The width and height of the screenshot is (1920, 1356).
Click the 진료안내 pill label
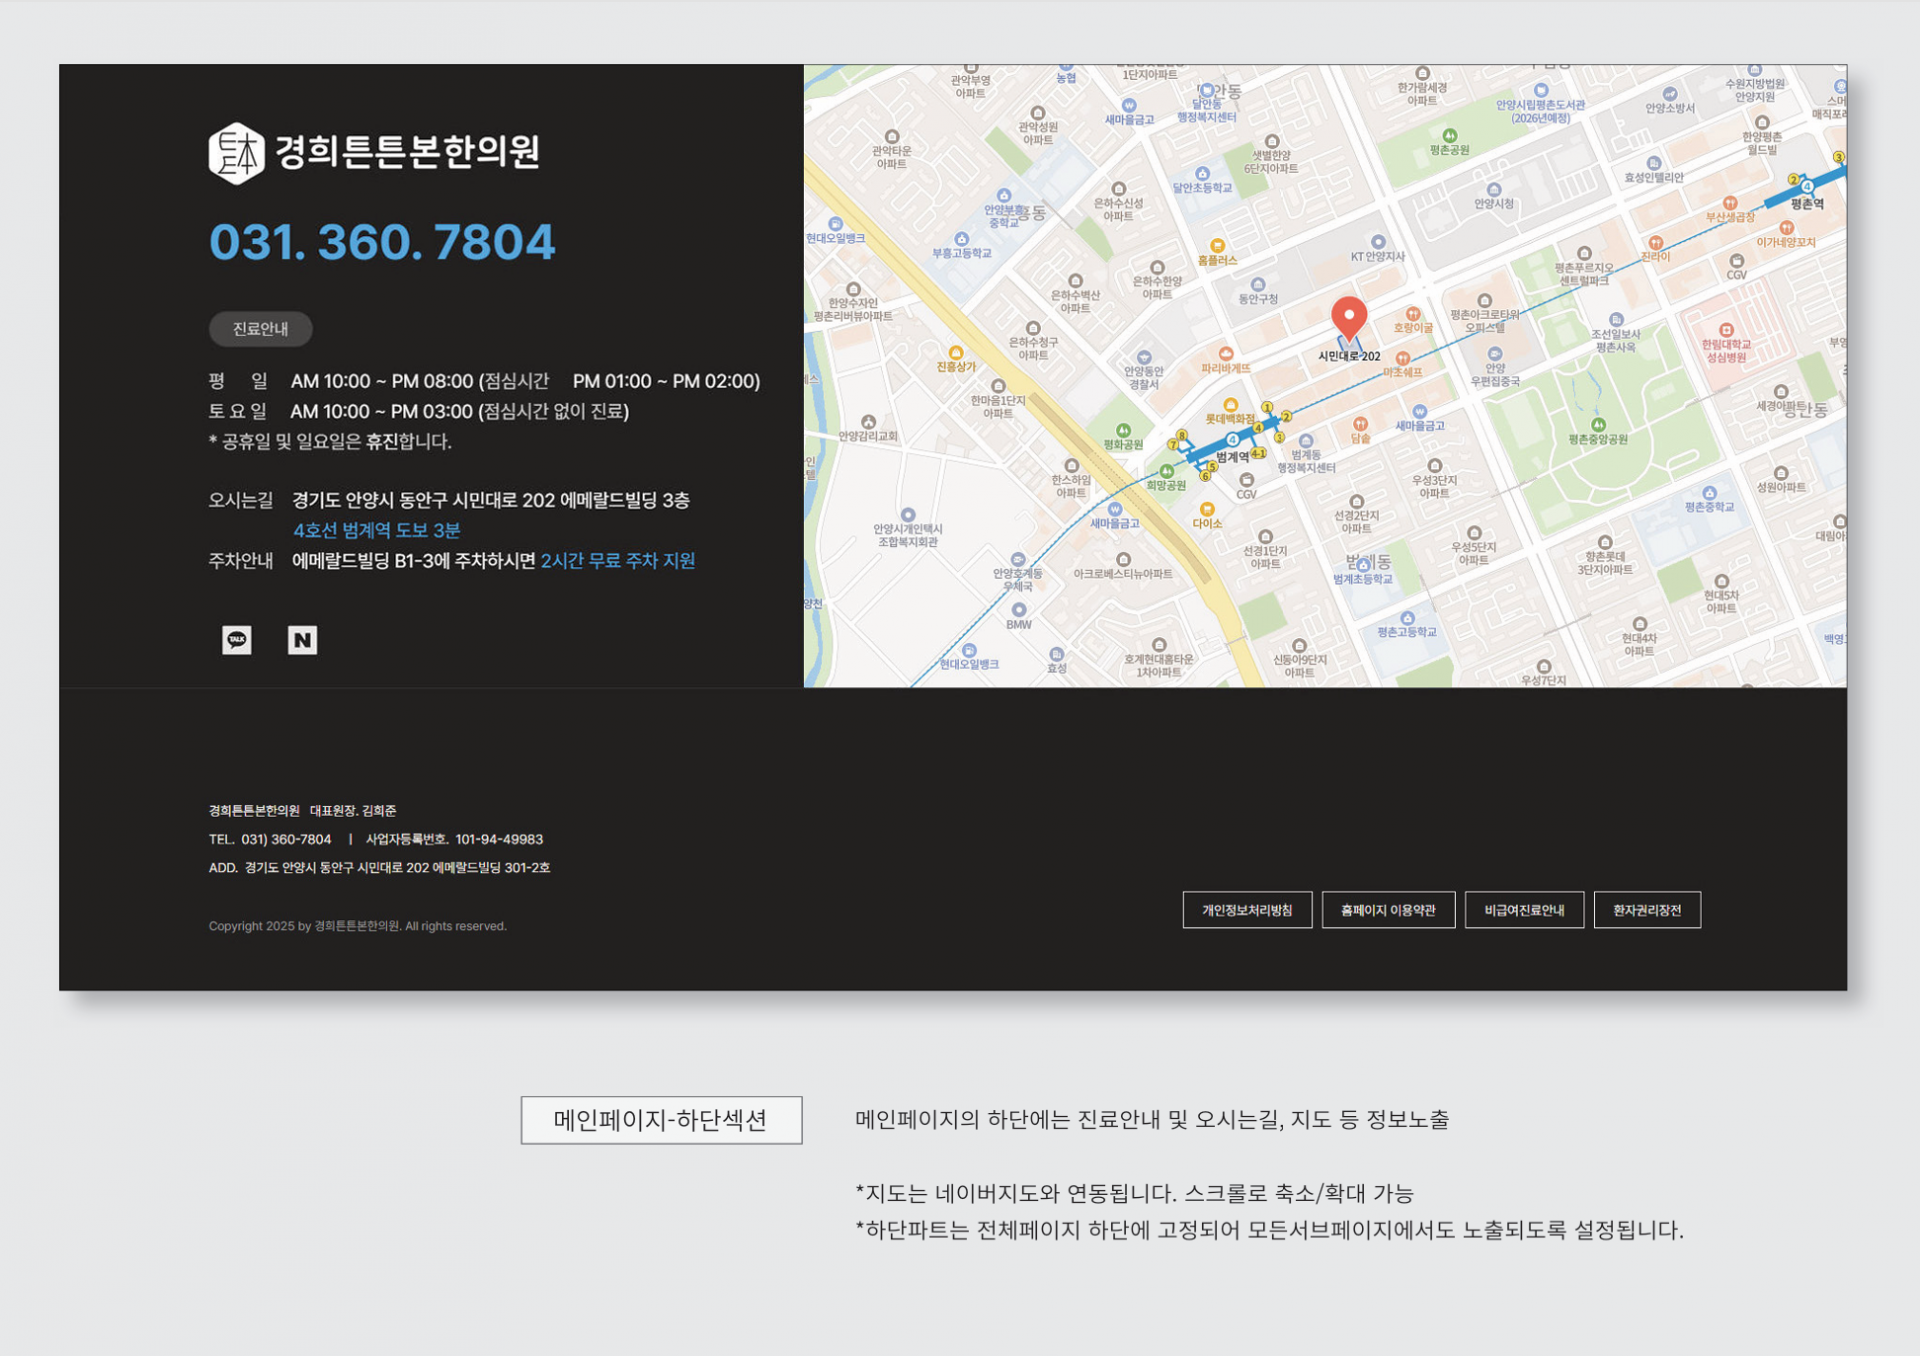[260, 329]
